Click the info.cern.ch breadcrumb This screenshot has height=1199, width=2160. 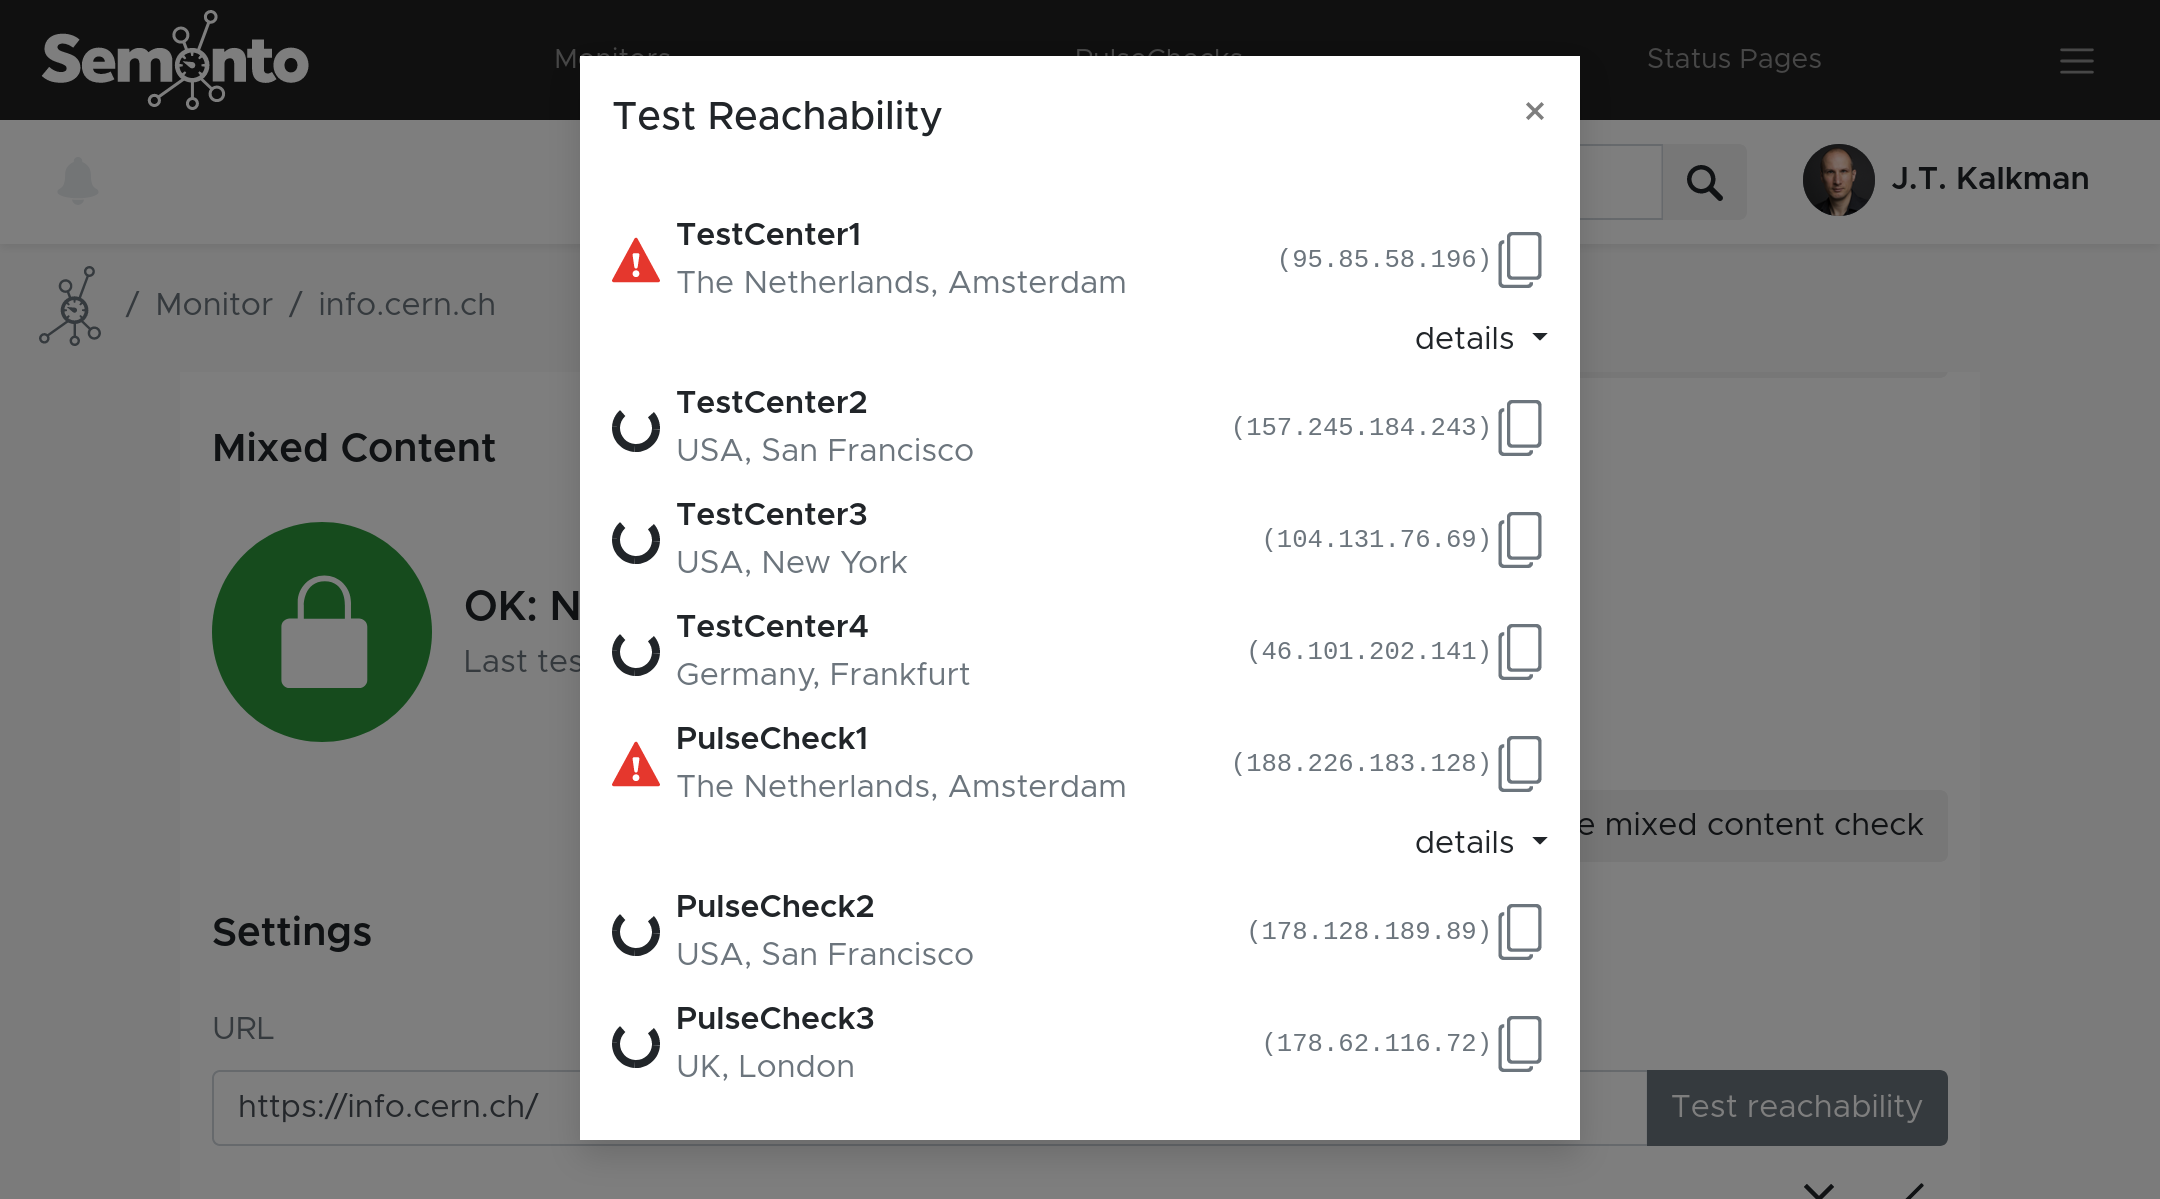tap(406, 304)
